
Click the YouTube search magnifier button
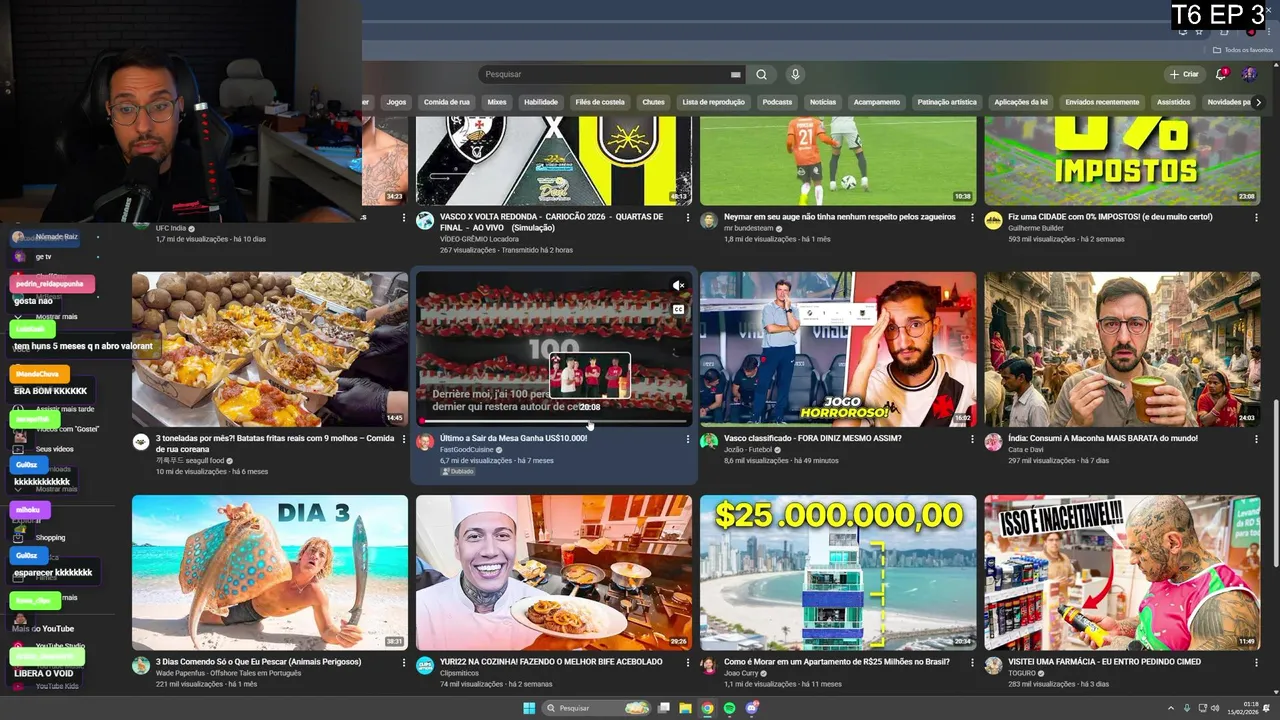click(761, 74)
